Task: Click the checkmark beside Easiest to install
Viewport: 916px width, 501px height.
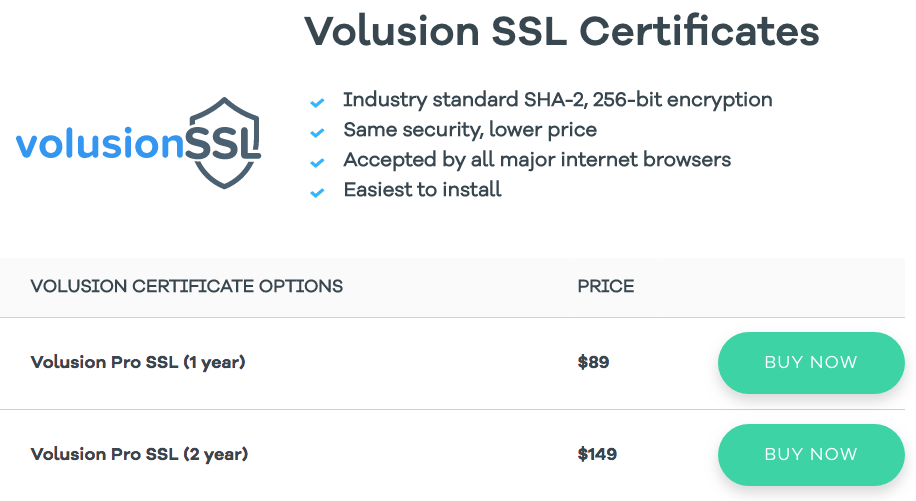Action: [317, 192]
